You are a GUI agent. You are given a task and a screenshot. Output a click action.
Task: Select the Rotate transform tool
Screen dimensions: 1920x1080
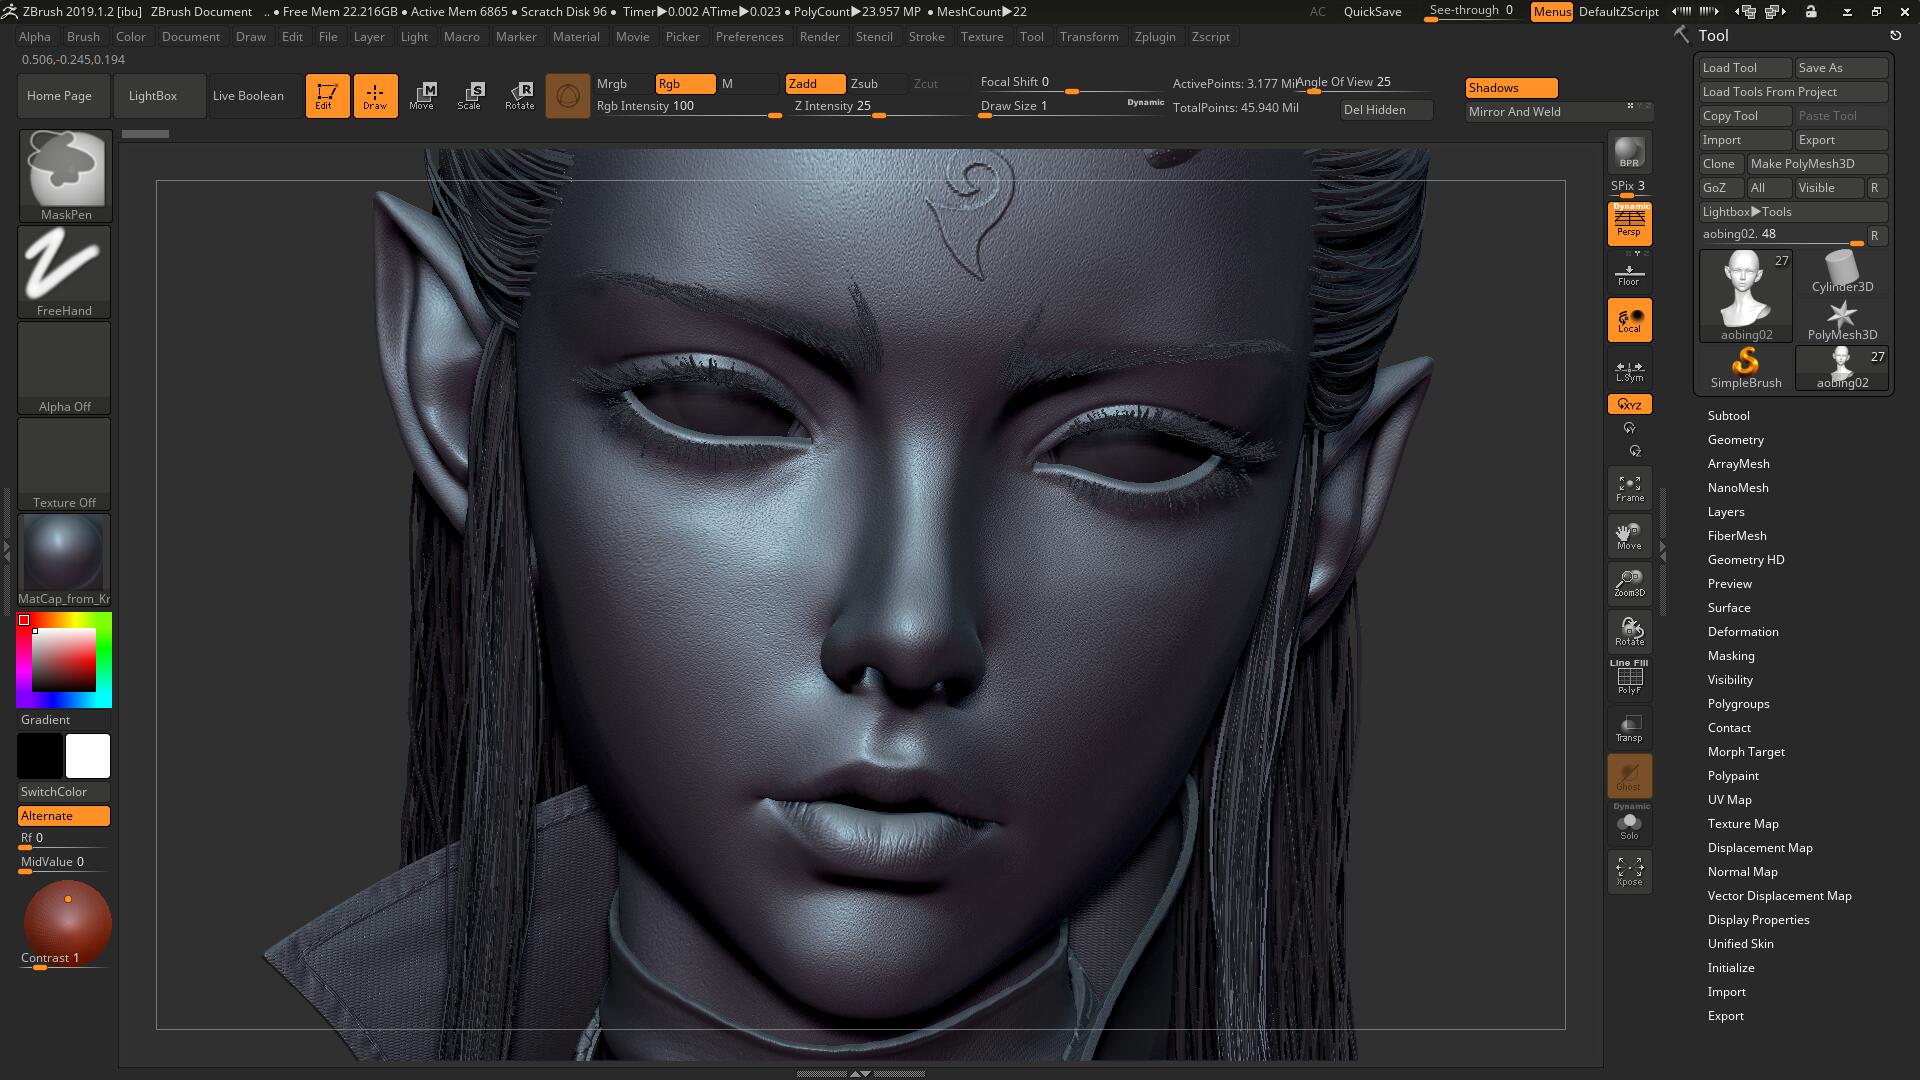click(x=520, y=96)
